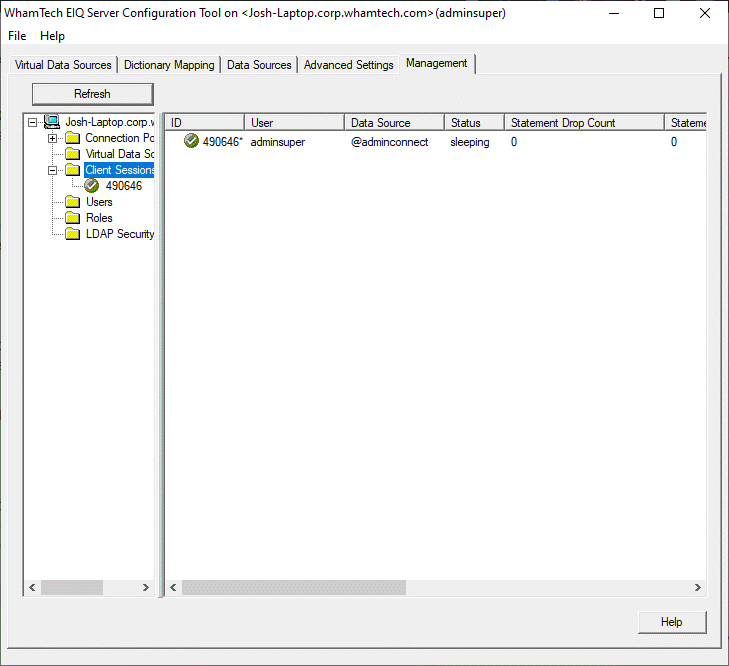This screenshot has width=729, height=666.
Task: Minimize the Configuration Tool window
Action: pos(614,13)
